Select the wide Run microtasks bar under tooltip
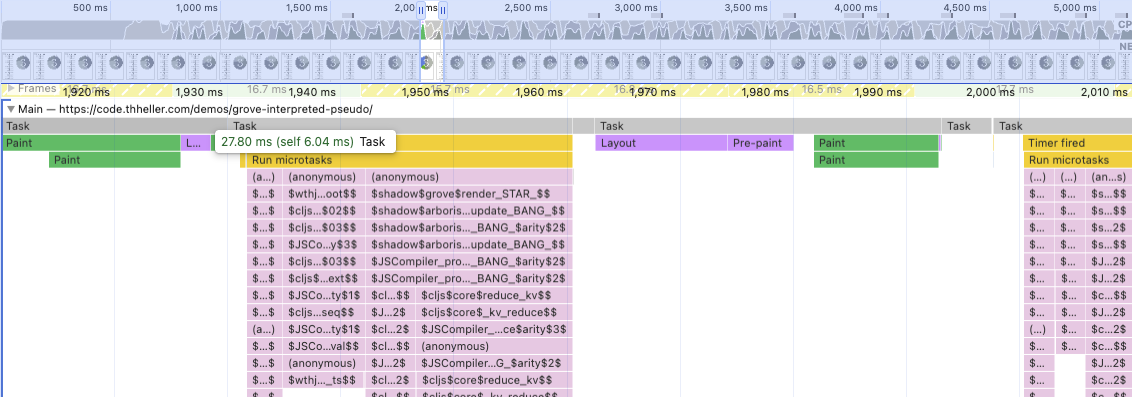The image size is (1132, 397). (x=409, y=160)
